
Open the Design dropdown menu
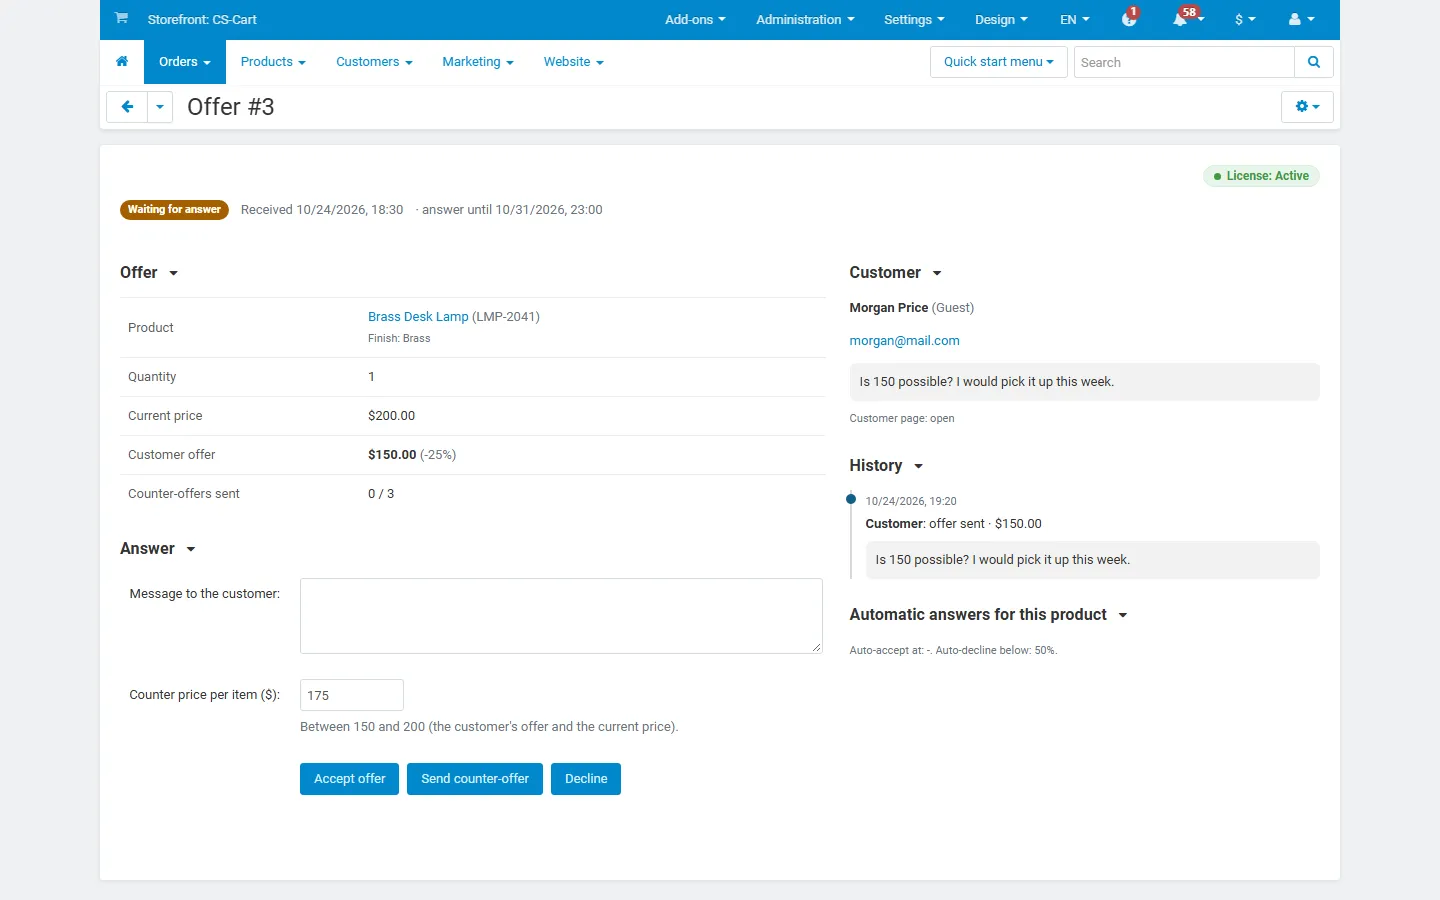1001,20
